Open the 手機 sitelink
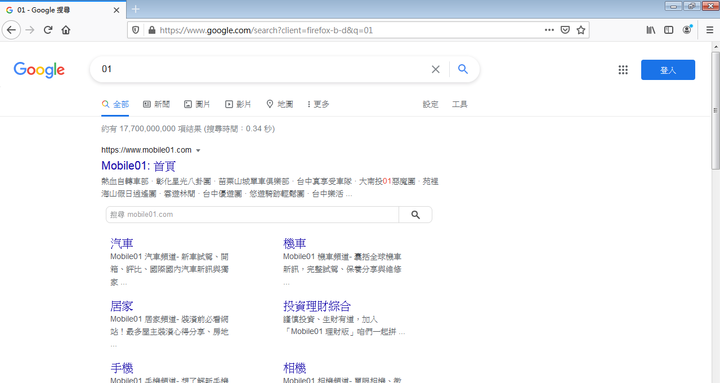 click(122, 368)
